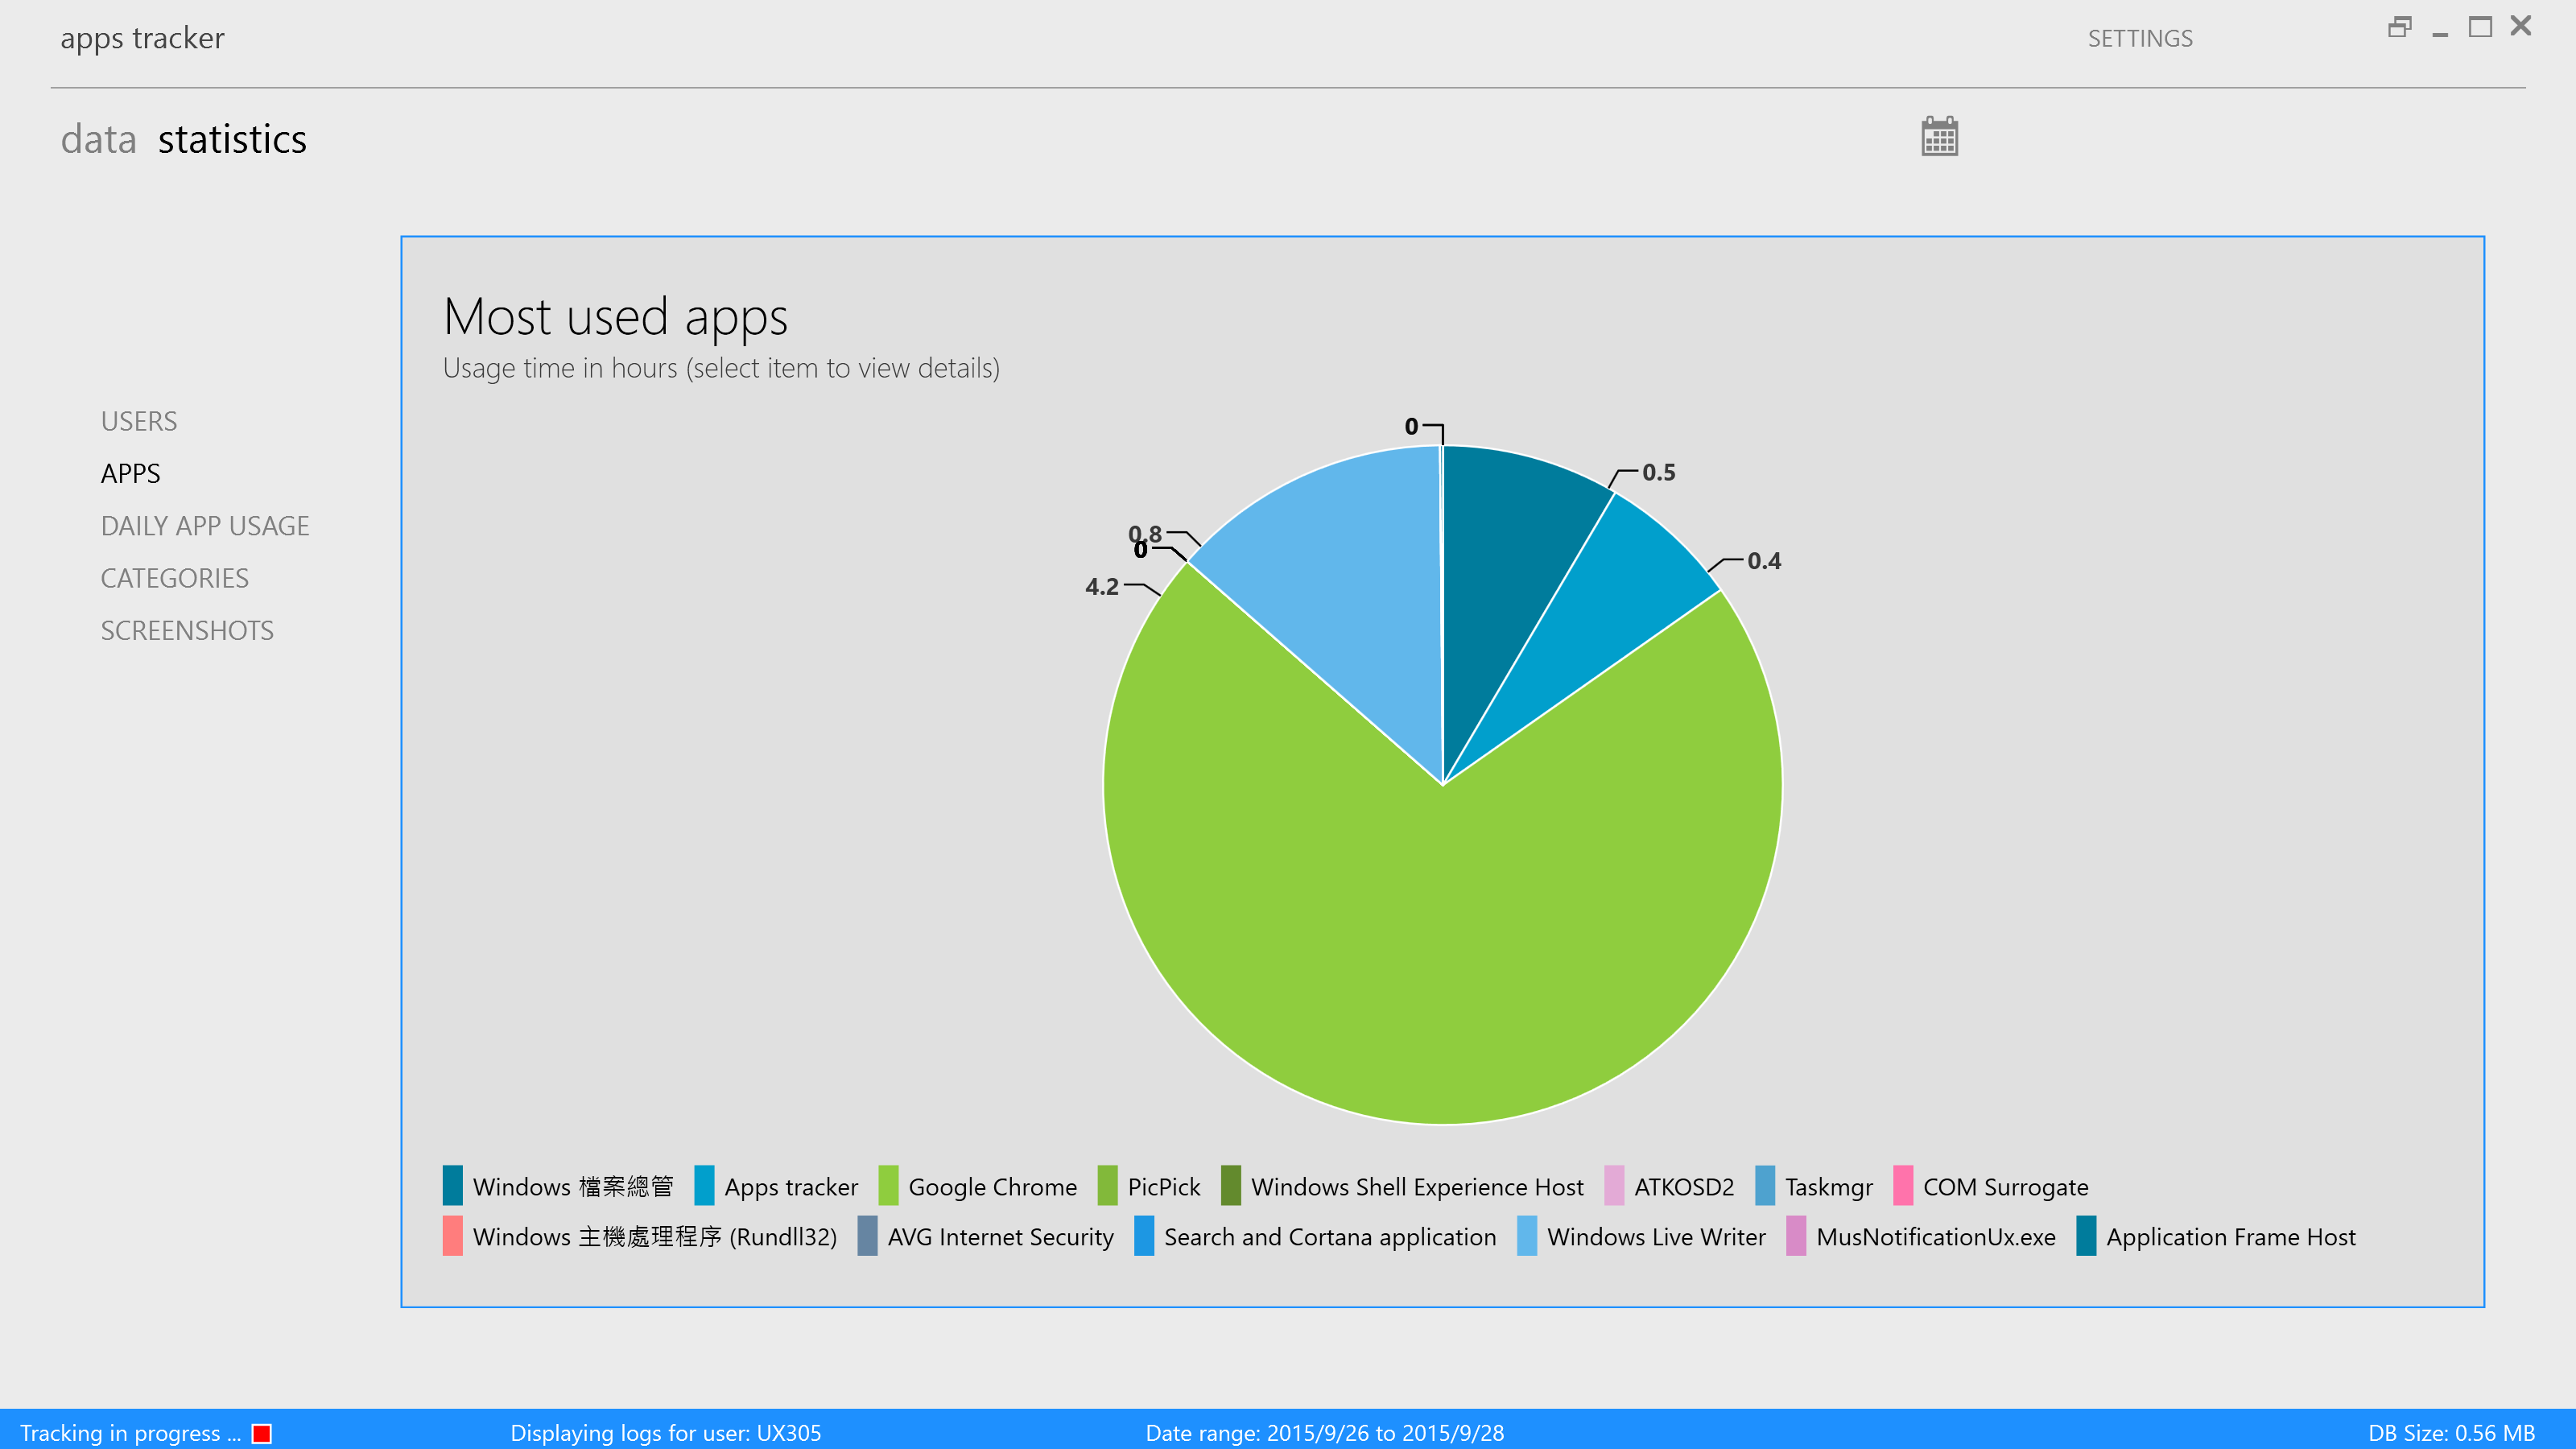The height and width of the screenshot is (1449, 2576).
Task: Click the Windows Live Writer legend marker
Action: (x=1526, y=1236)
